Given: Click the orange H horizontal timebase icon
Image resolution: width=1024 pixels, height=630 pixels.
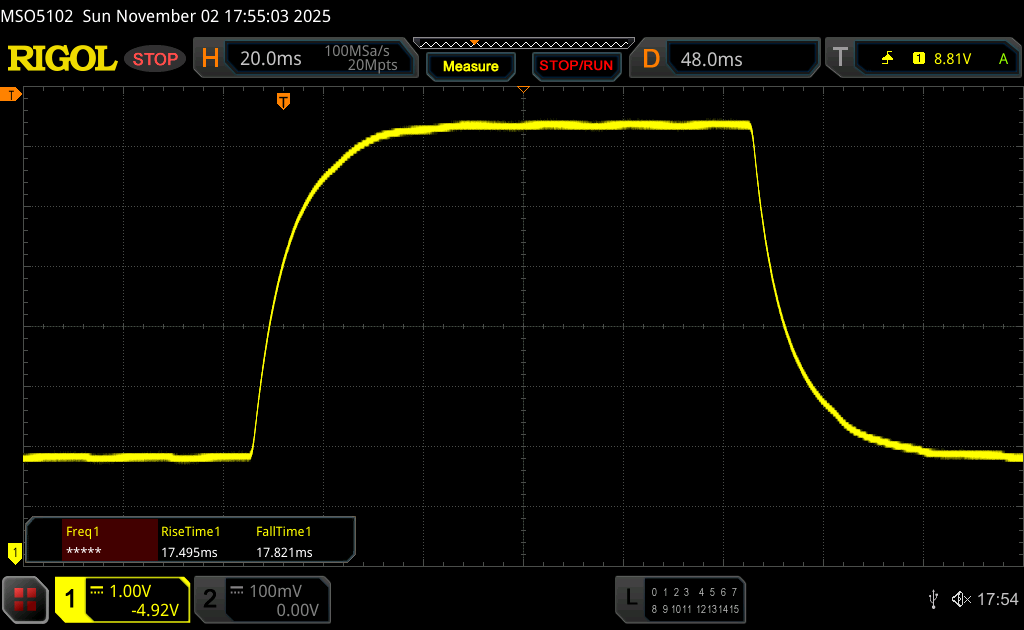Looking at the screenshot, I should tap(210, 59).
